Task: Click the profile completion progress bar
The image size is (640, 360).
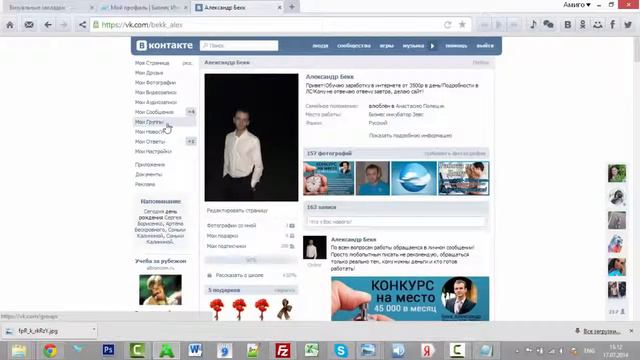Action: [251, 260]
